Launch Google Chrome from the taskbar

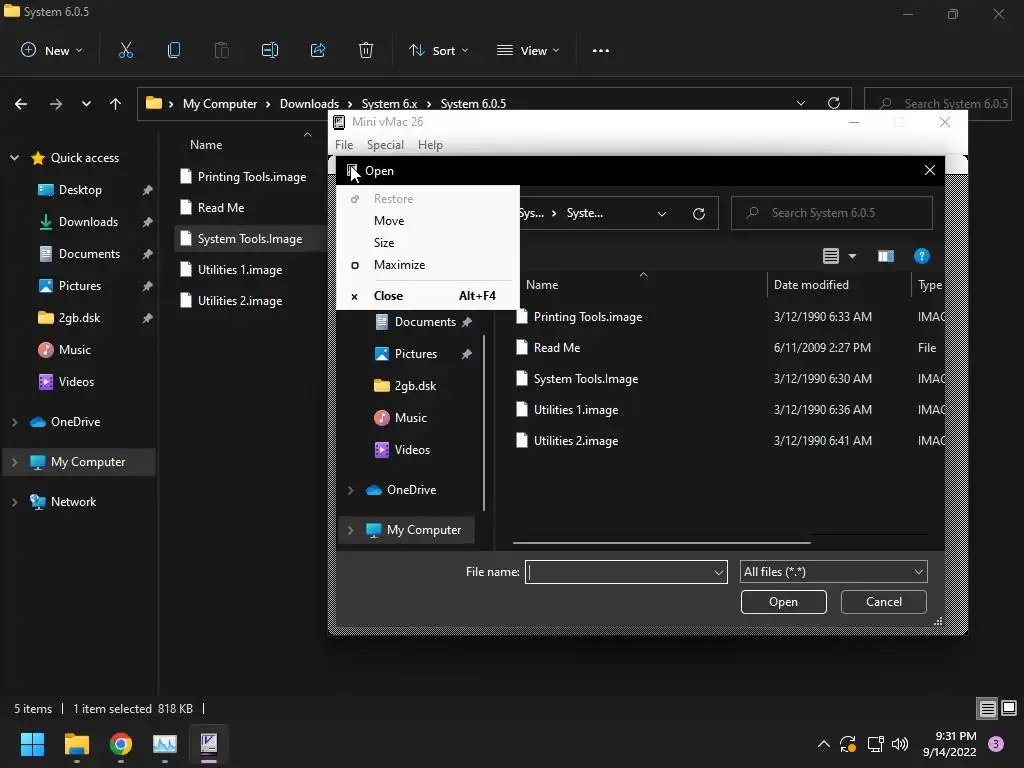[121, 744]
